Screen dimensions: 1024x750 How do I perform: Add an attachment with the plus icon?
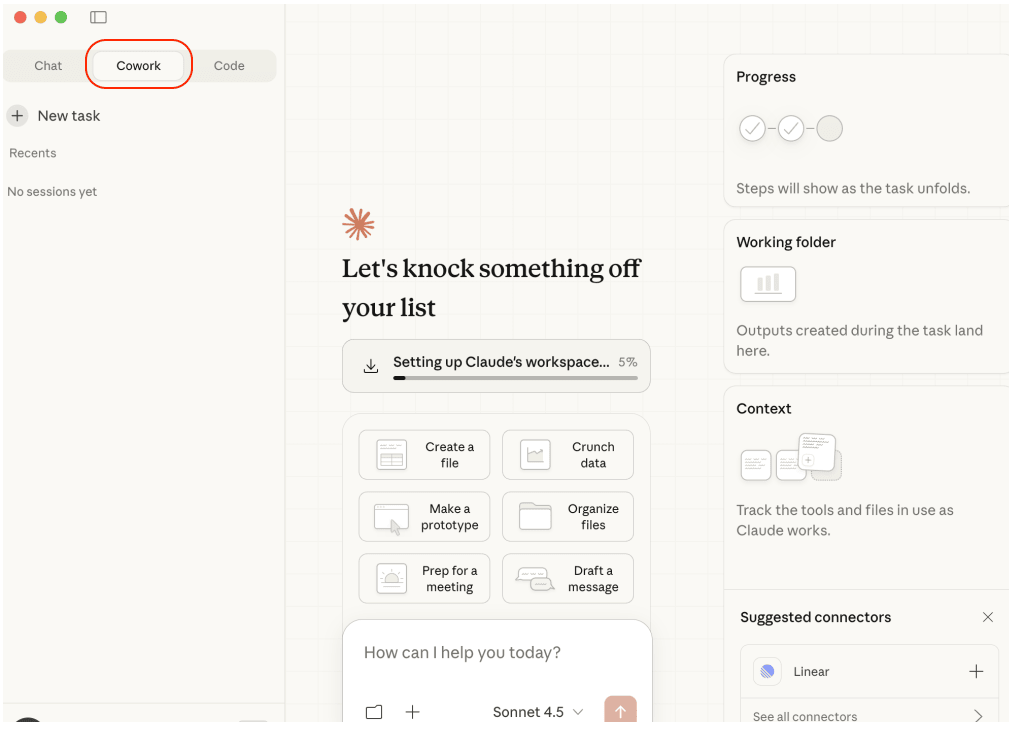click(413, 712)
